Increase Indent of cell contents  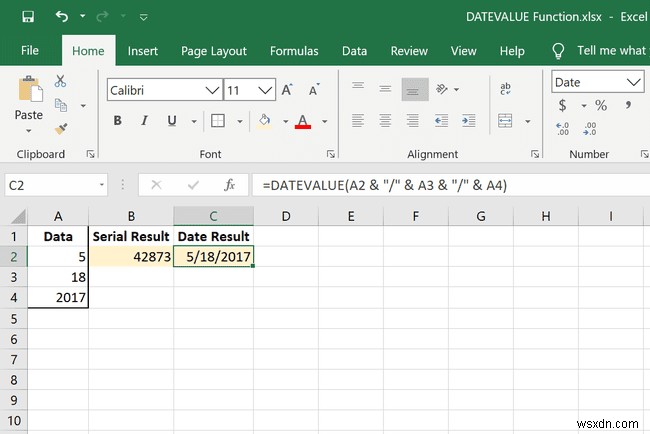469,121
